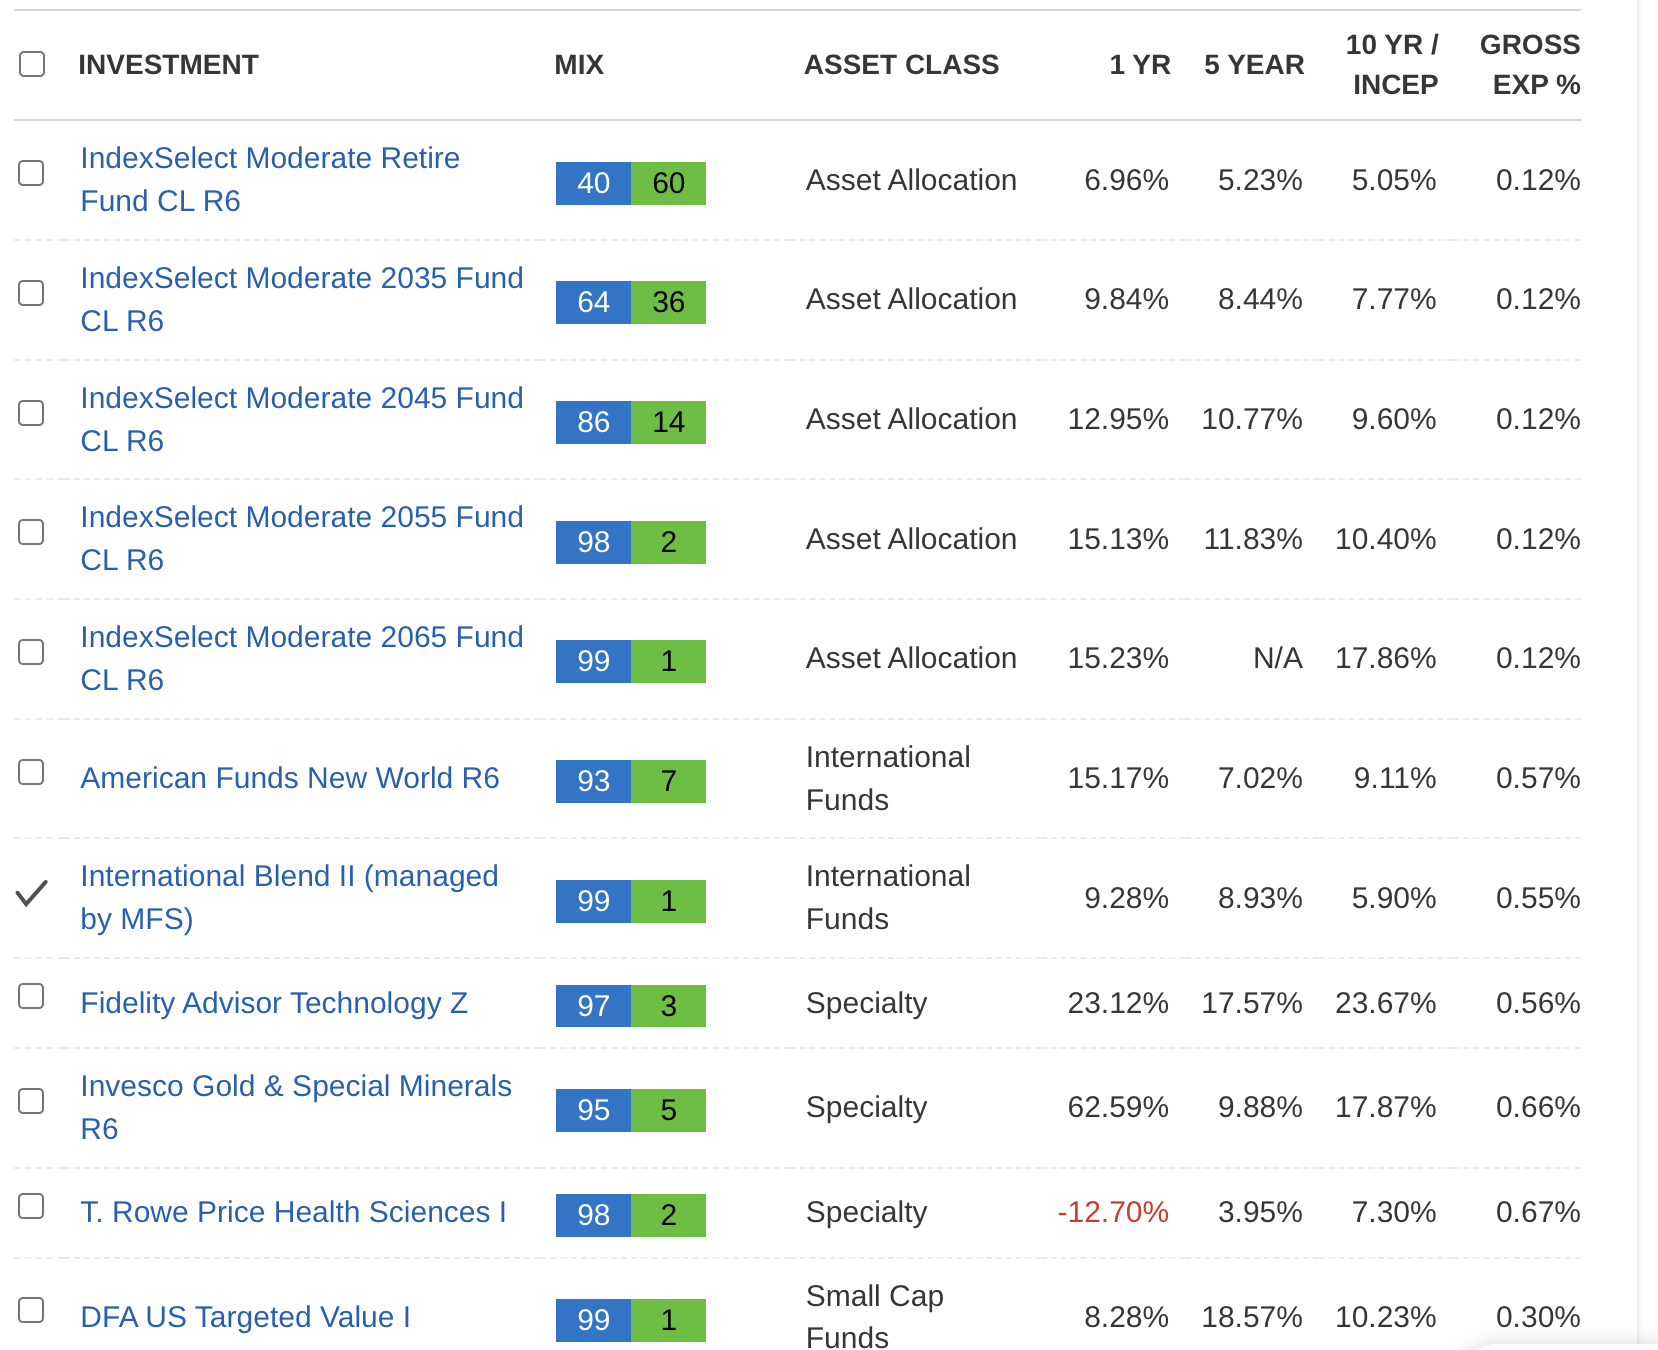Select the T. Rowe Price Health Sciences checkbox
This screenshot has width=1658, height=1350.
click(x=32, y=1206)
